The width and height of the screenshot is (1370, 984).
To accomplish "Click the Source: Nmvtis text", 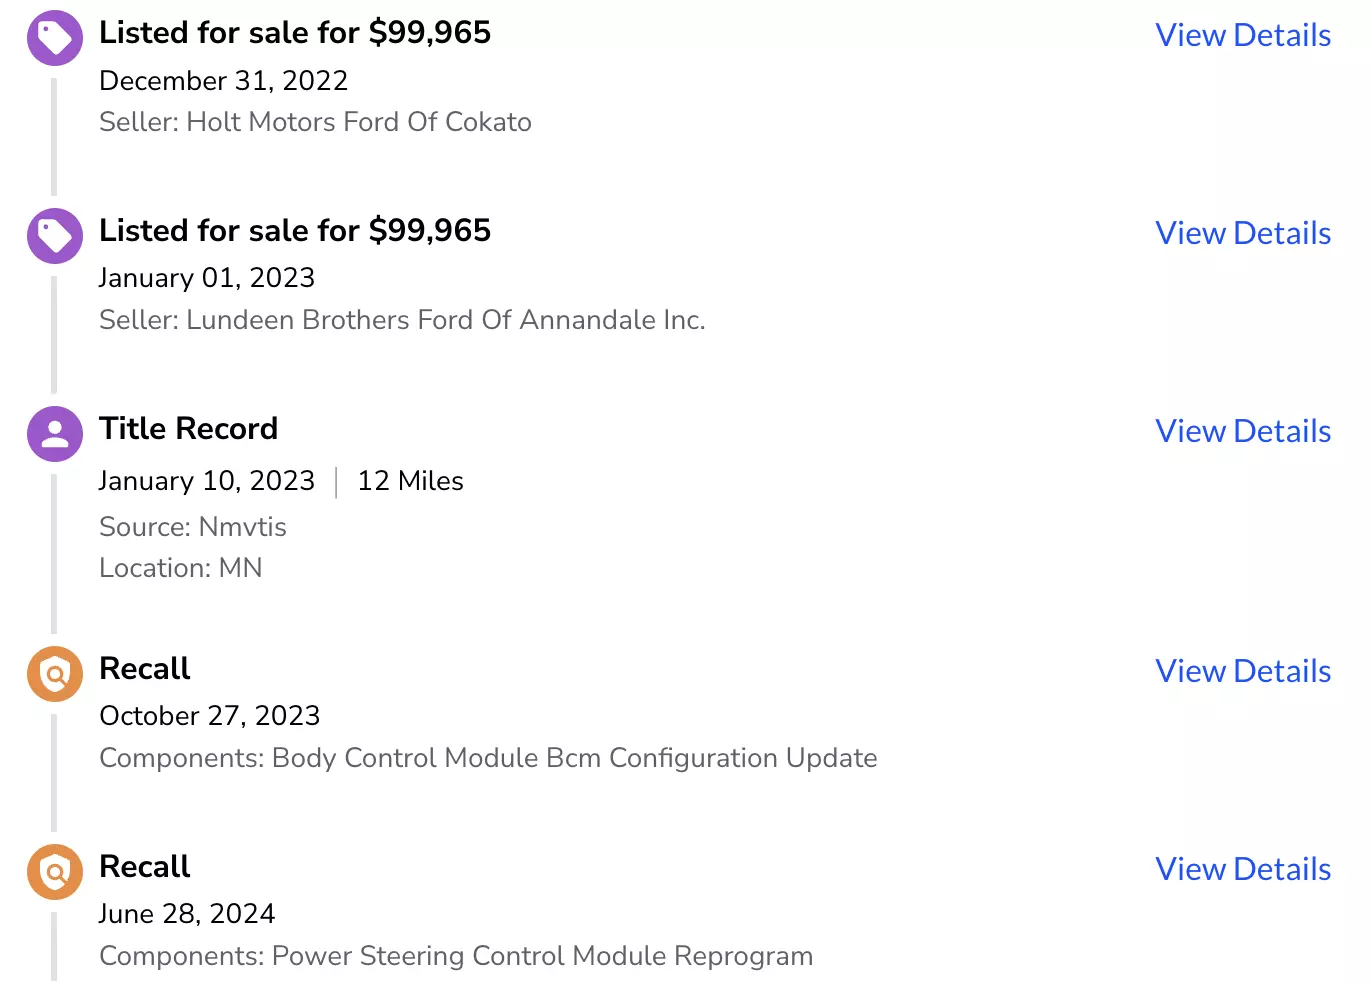I will (x=193, y=527).
